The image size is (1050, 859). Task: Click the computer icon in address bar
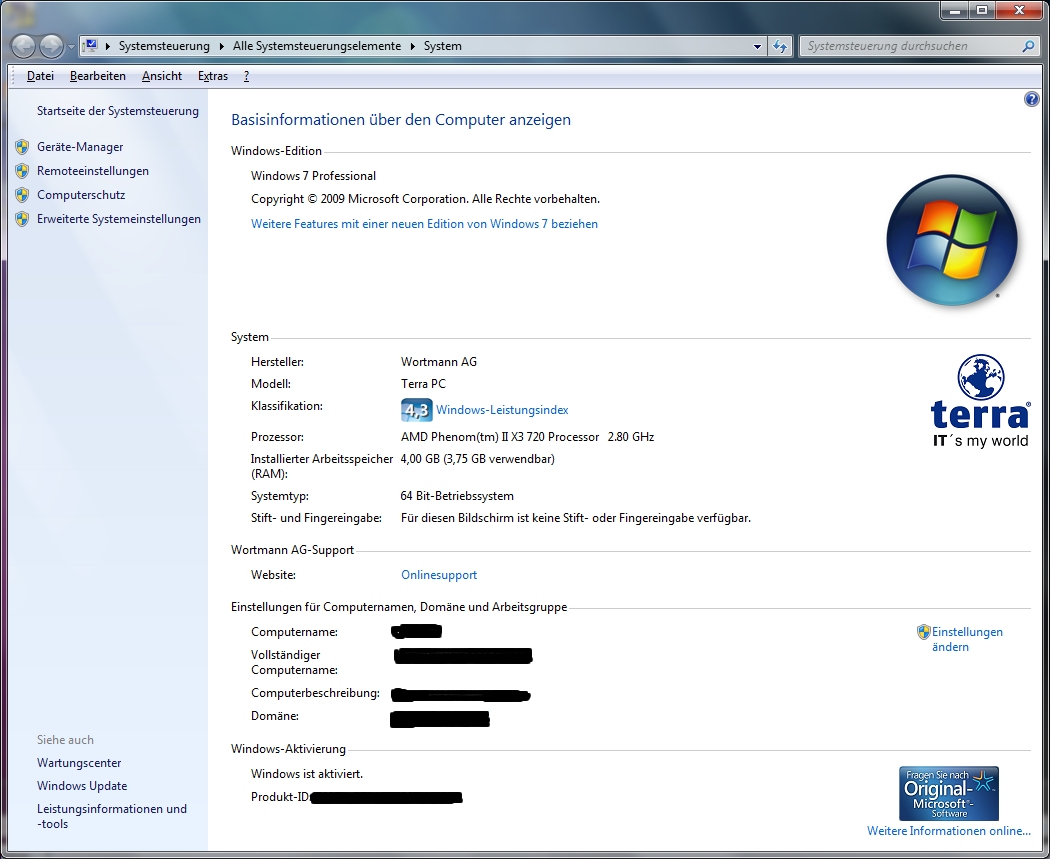tap(90, 46)
